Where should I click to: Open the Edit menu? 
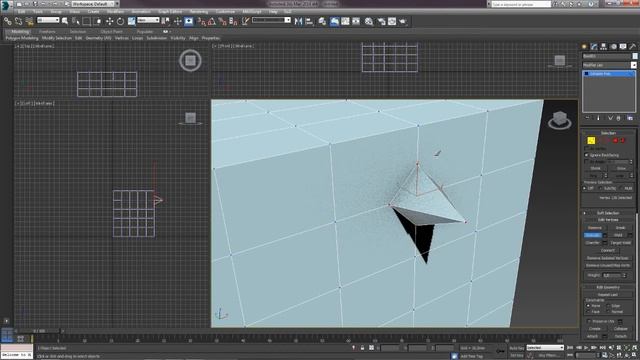point(21,12)
